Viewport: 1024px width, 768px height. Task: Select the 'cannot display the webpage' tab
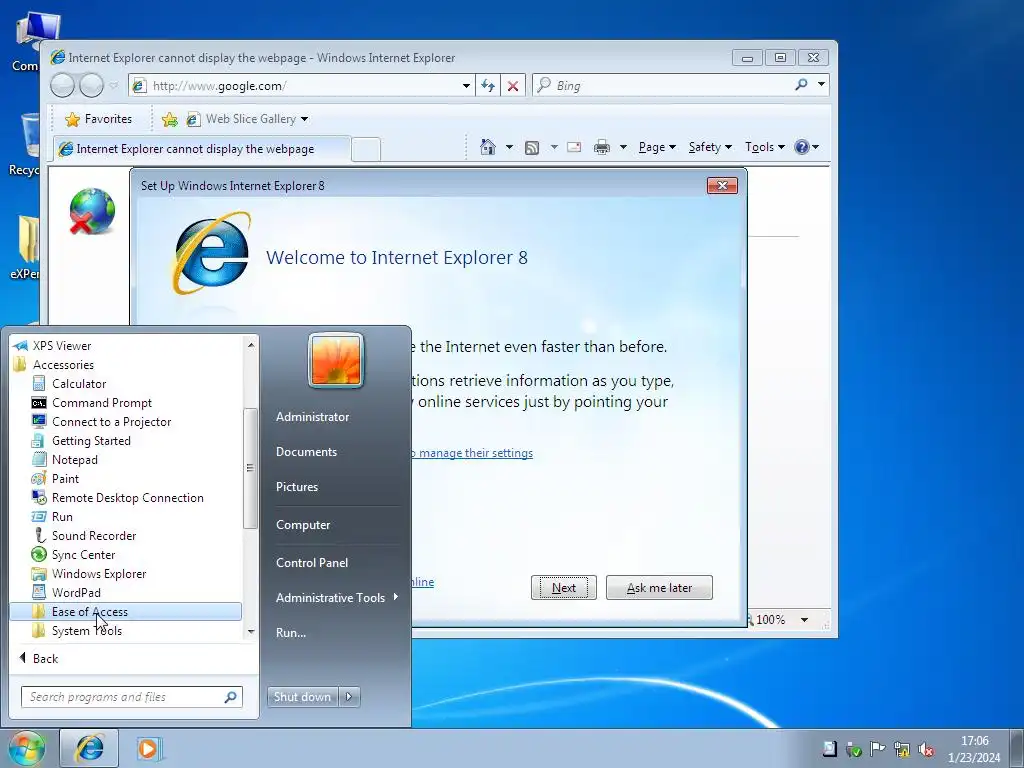pos(201,149)
